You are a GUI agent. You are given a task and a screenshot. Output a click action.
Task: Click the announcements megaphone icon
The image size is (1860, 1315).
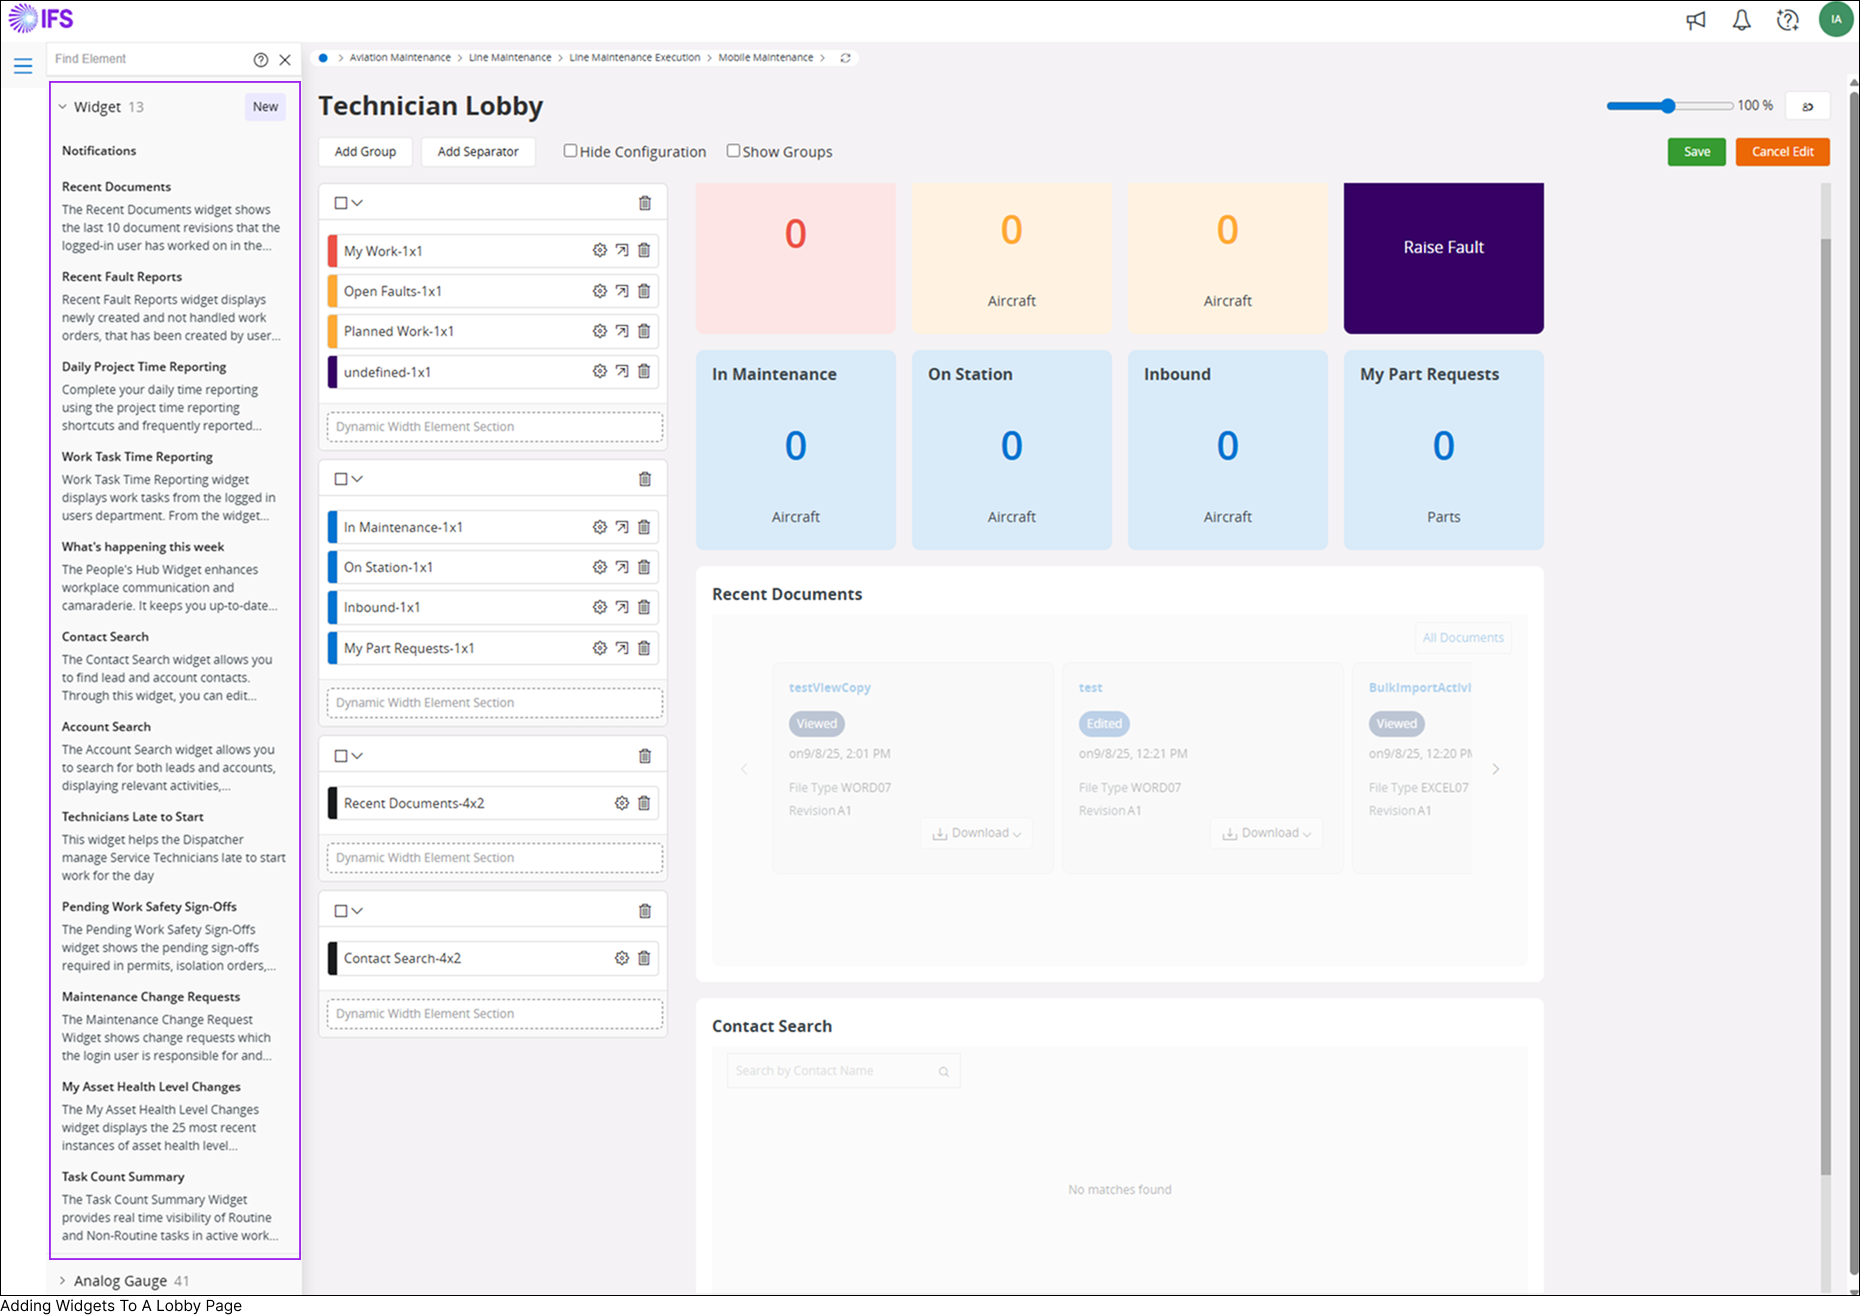click(1696, 20)
